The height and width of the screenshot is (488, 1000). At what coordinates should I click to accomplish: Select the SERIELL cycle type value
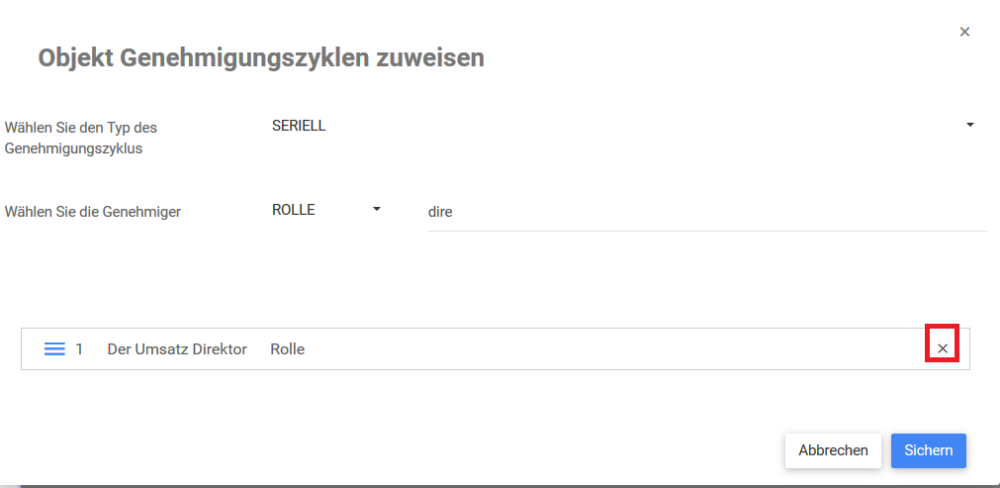click(x=299, y=126)
